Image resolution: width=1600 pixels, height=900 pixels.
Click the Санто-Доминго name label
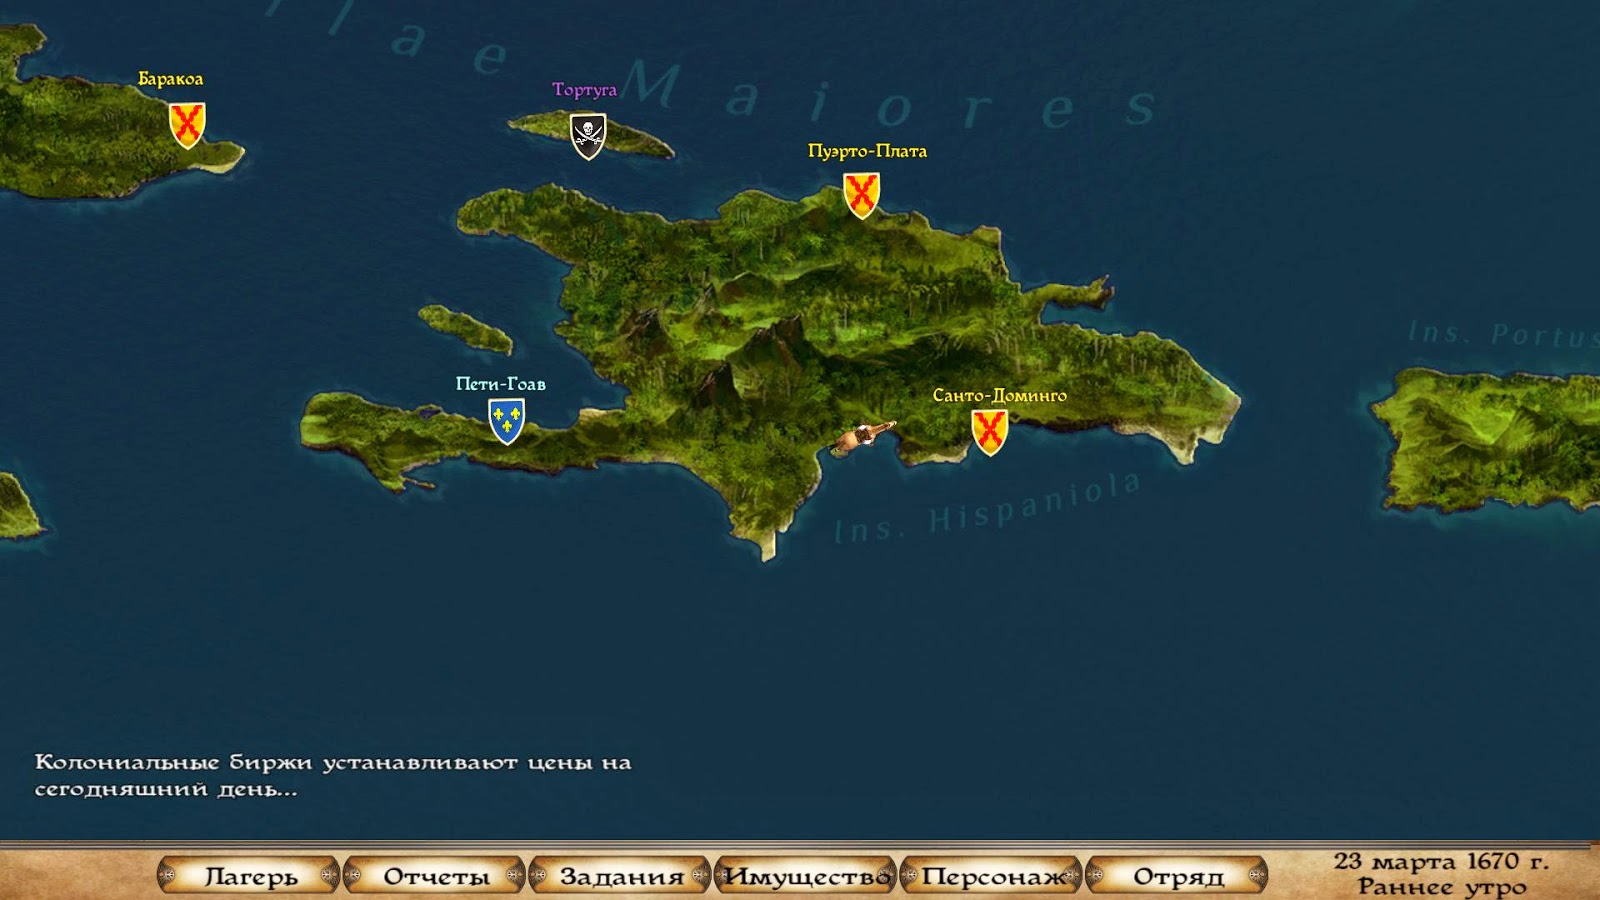pyautogui.click(x=1000, y=395)
